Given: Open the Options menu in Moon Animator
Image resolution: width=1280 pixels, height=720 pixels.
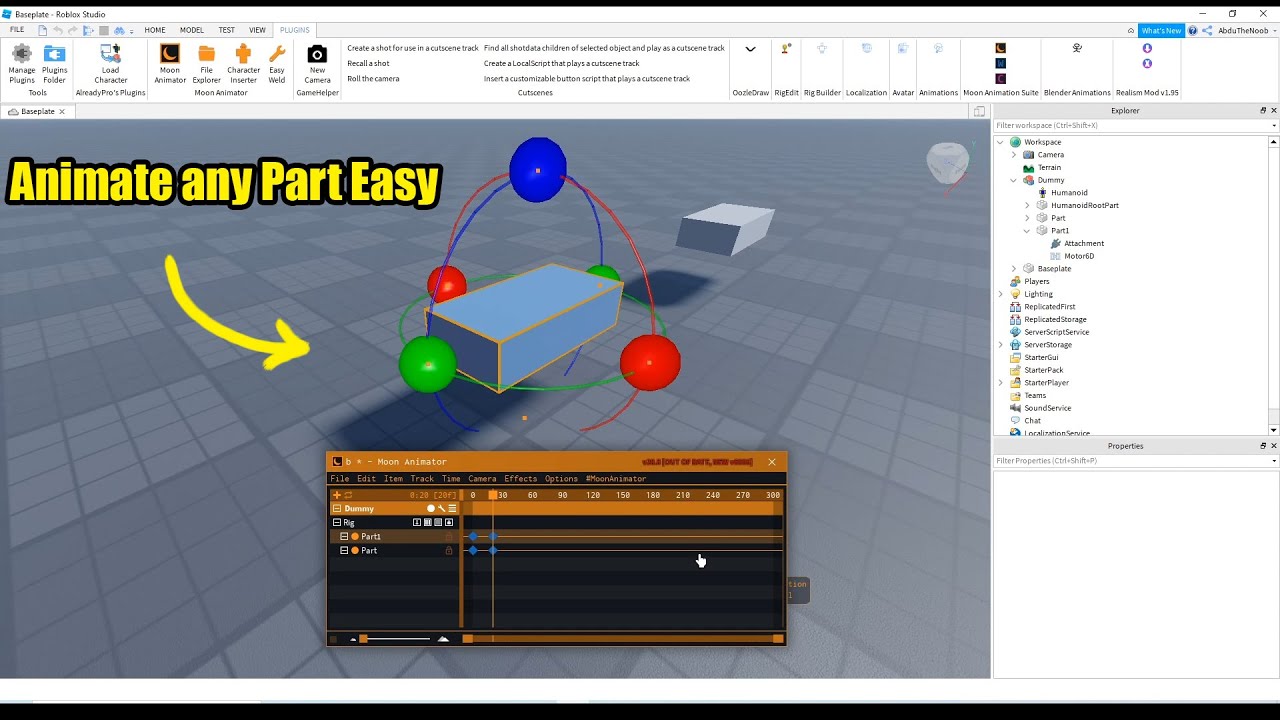Looking at the screenshot, I should pos(561,479).
